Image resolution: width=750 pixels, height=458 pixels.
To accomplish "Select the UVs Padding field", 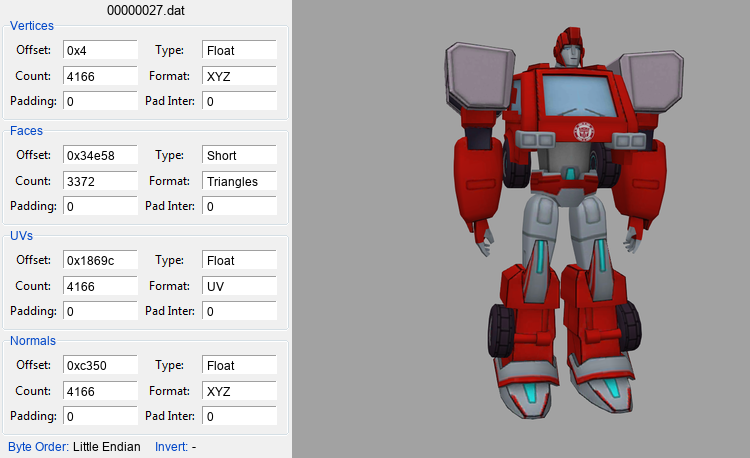I will tap(100, 311).
